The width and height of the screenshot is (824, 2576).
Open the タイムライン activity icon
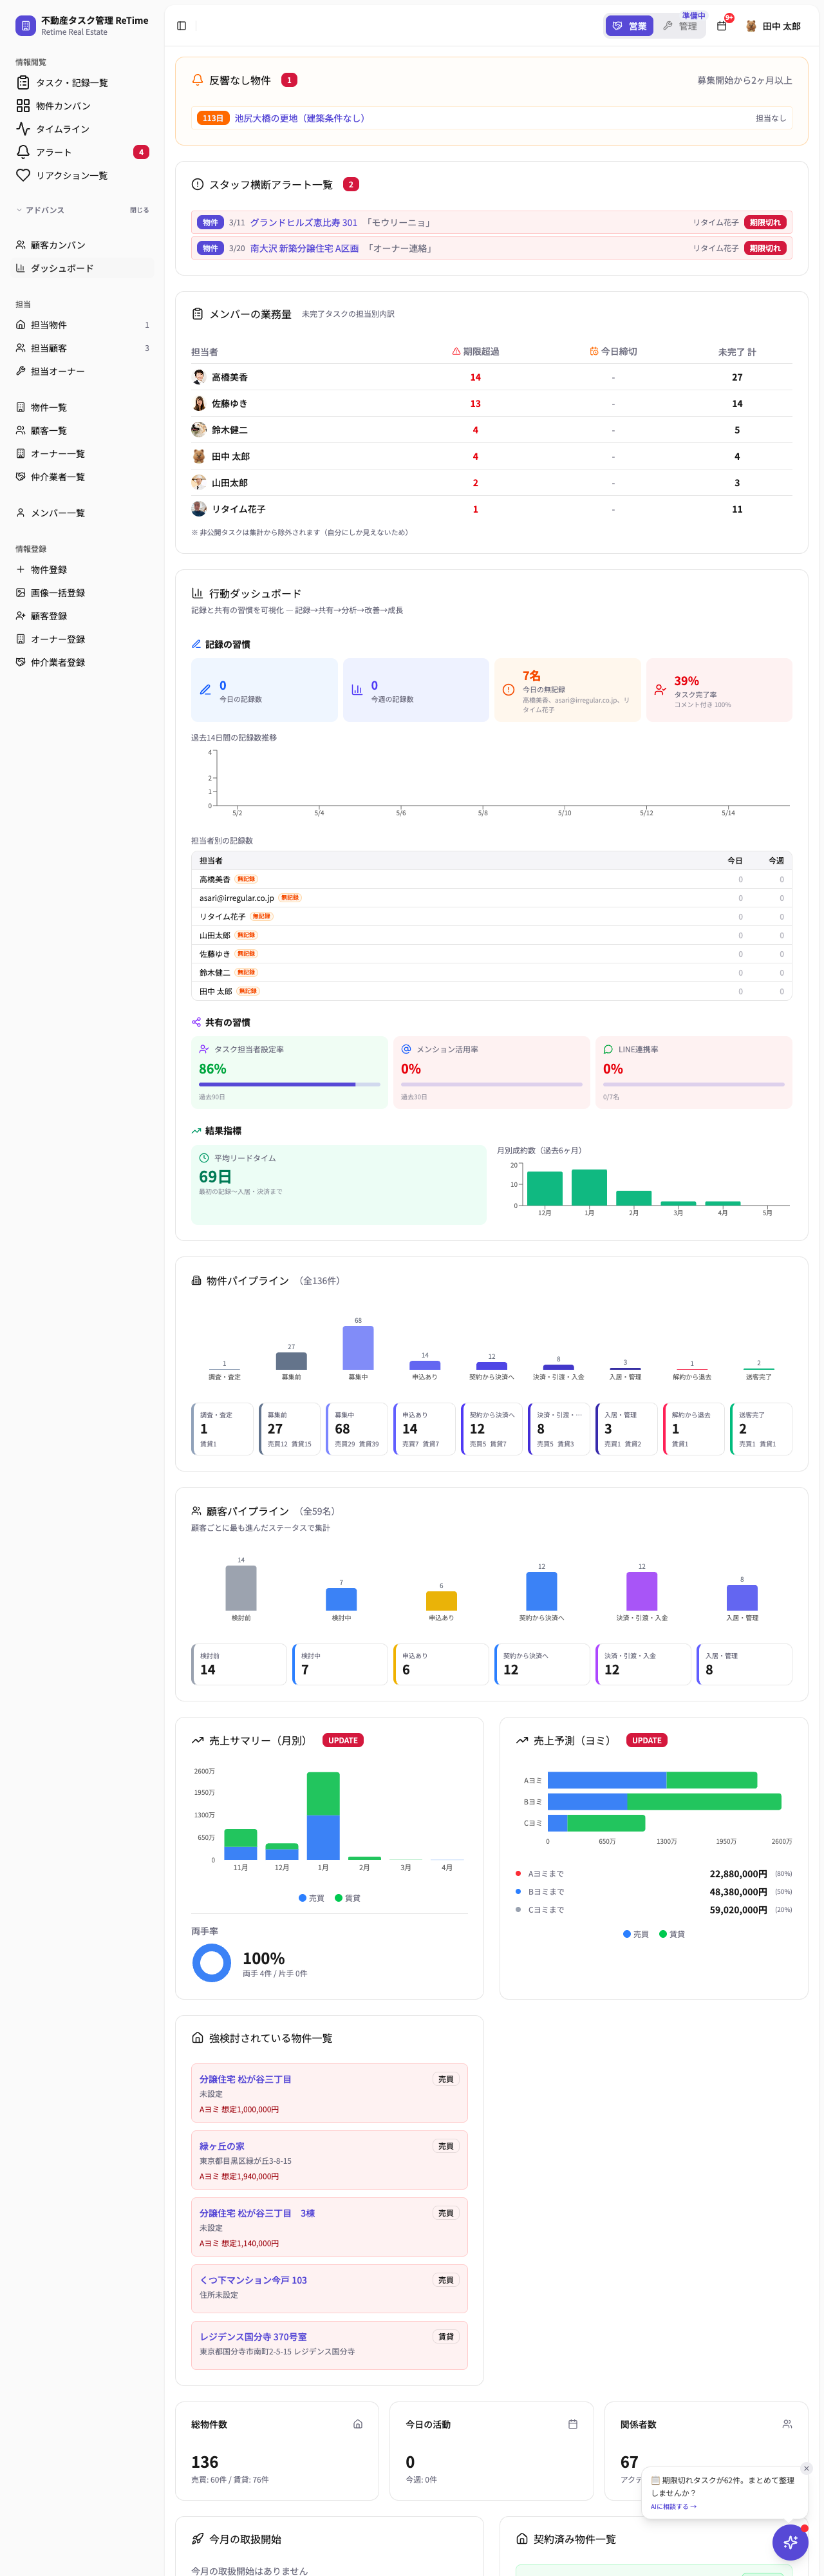[x=23, y=129]
